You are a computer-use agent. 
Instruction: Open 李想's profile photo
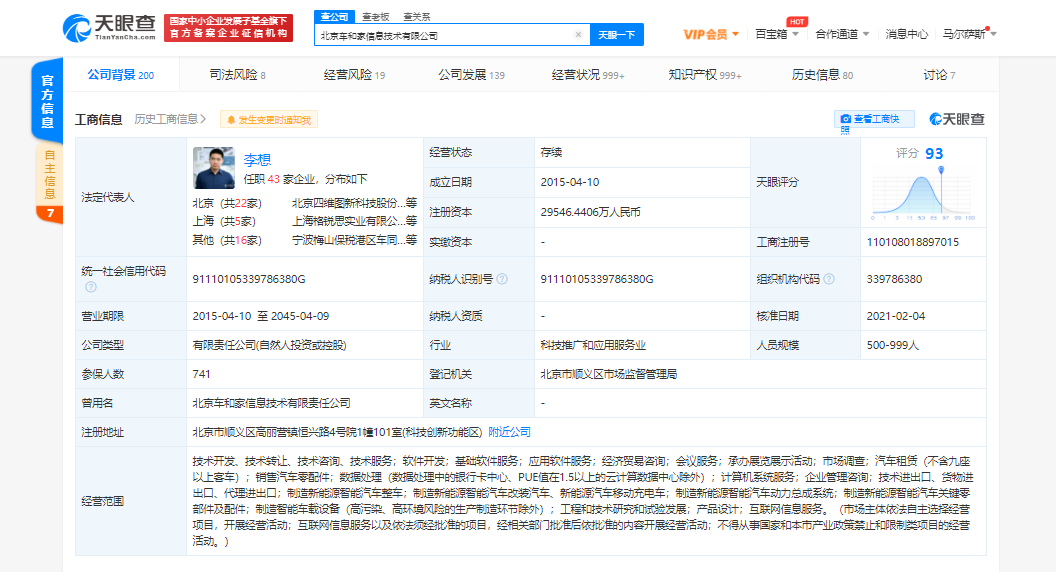(213, 168)
